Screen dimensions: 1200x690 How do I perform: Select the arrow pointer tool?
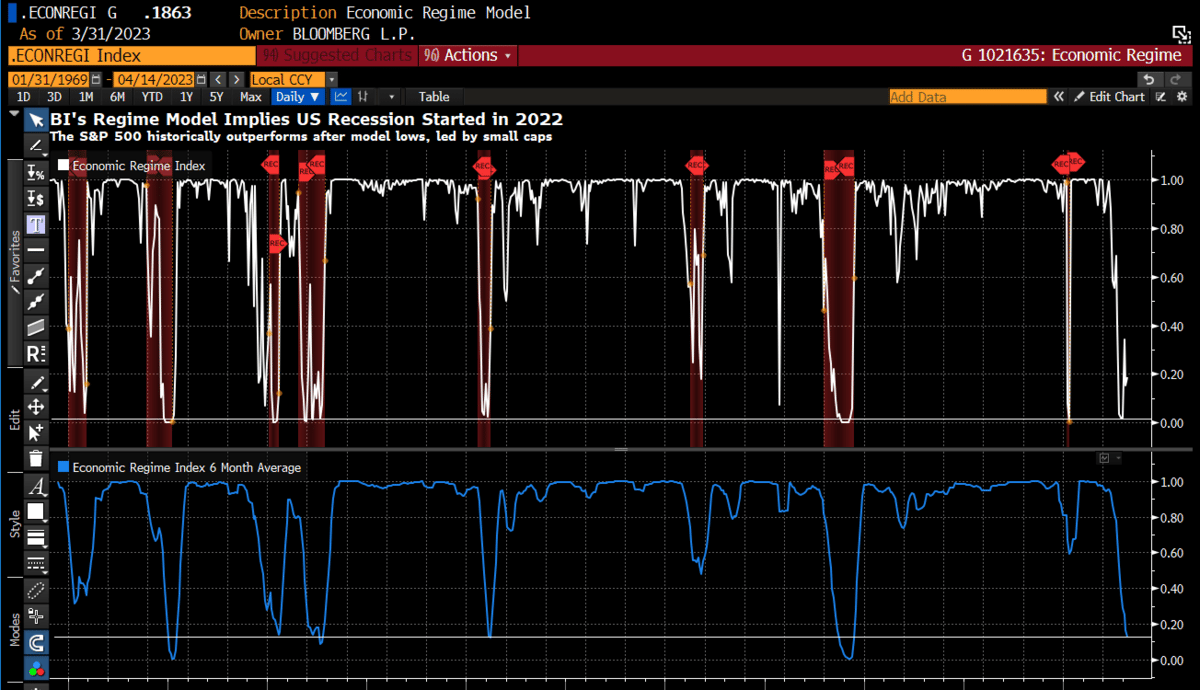(36, 121)
